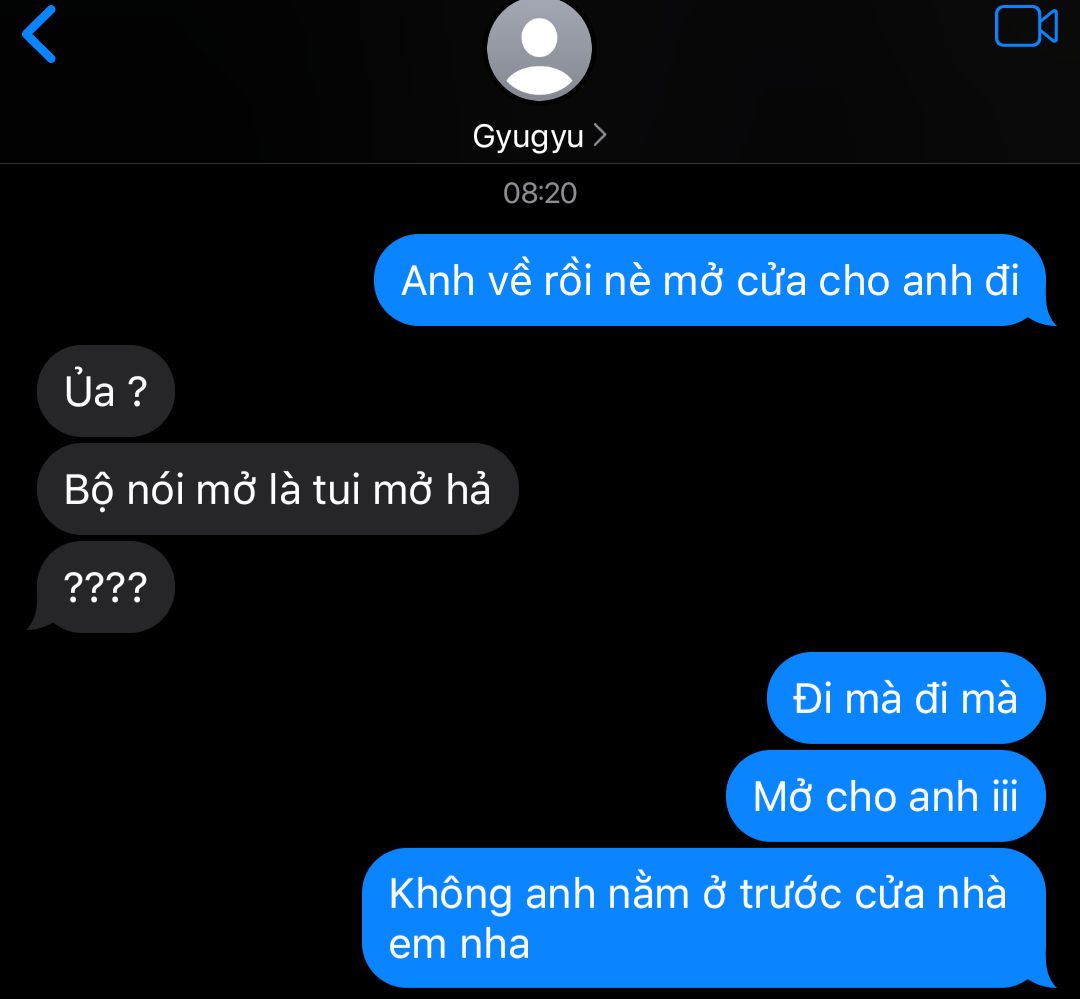This screenshot has height=999, width=1080.
Task: Start a FaceTime video call
Action: [x=1026, y=26]
